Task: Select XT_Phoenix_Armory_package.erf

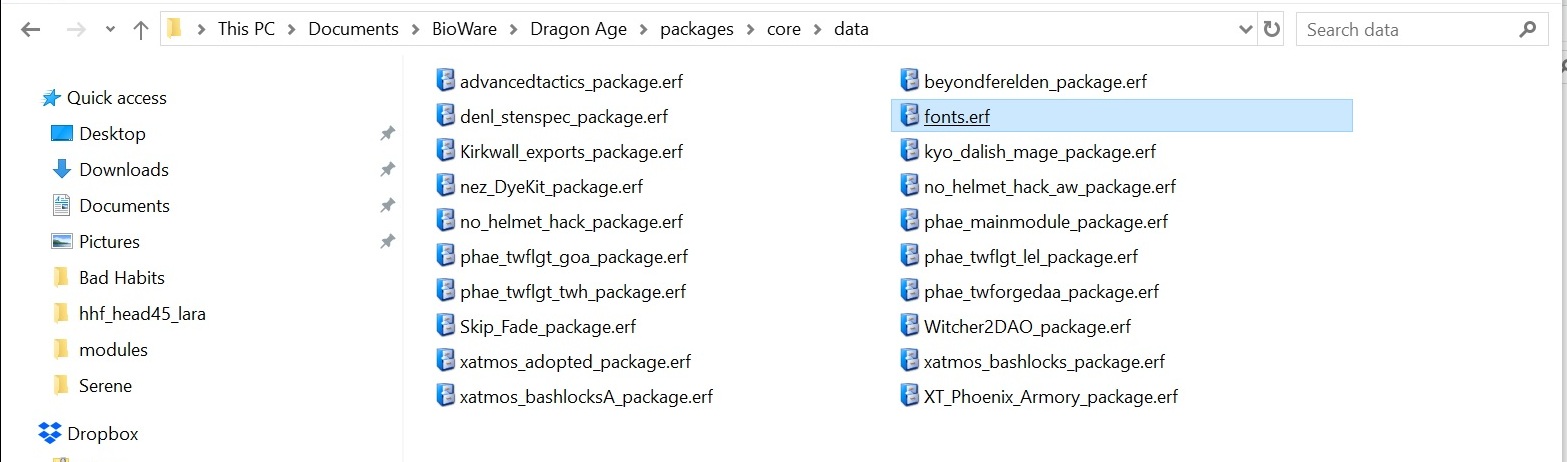Action: (1051, 397)
